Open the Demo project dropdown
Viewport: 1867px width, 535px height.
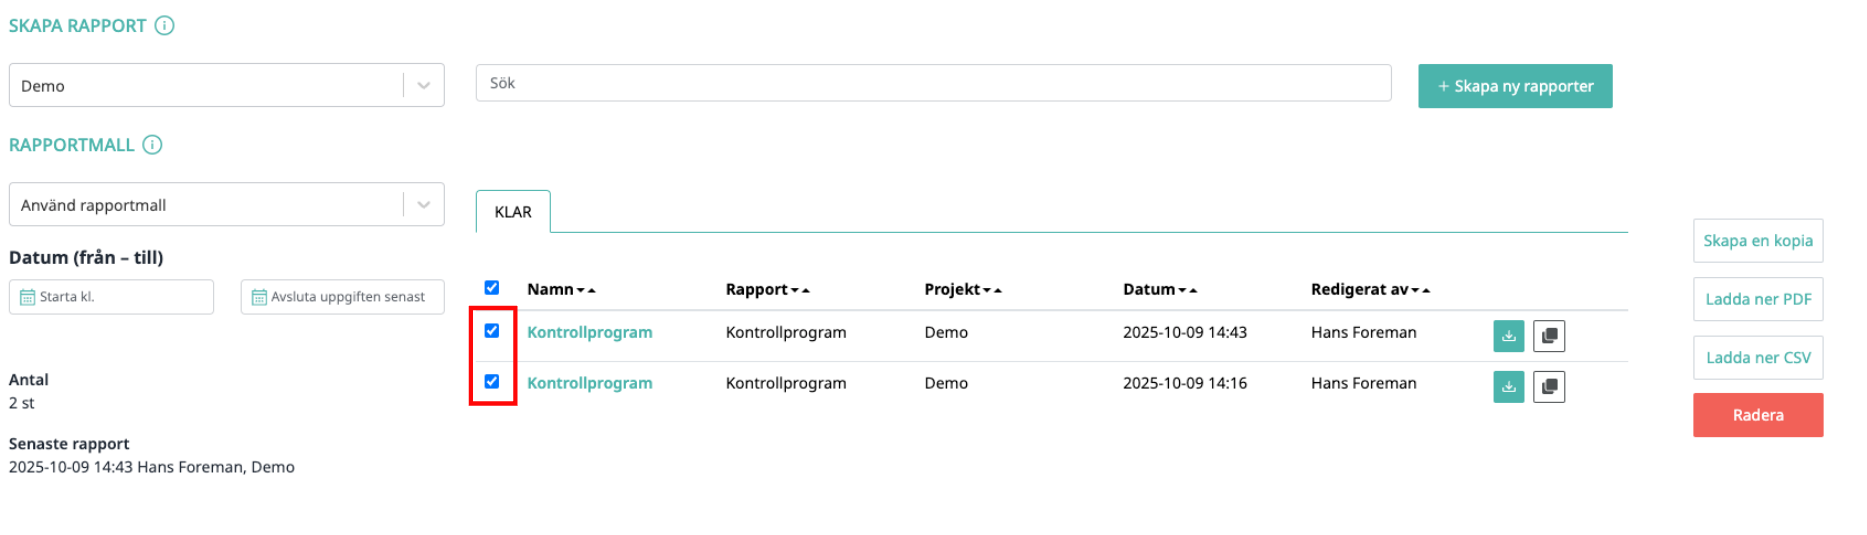[226, 86]
